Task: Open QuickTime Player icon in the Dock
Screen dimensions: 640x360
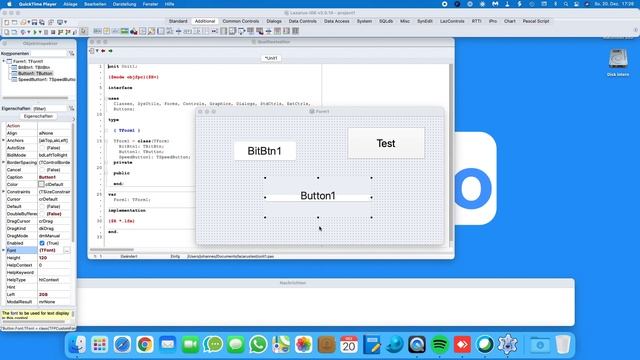Action: (417, 345)
